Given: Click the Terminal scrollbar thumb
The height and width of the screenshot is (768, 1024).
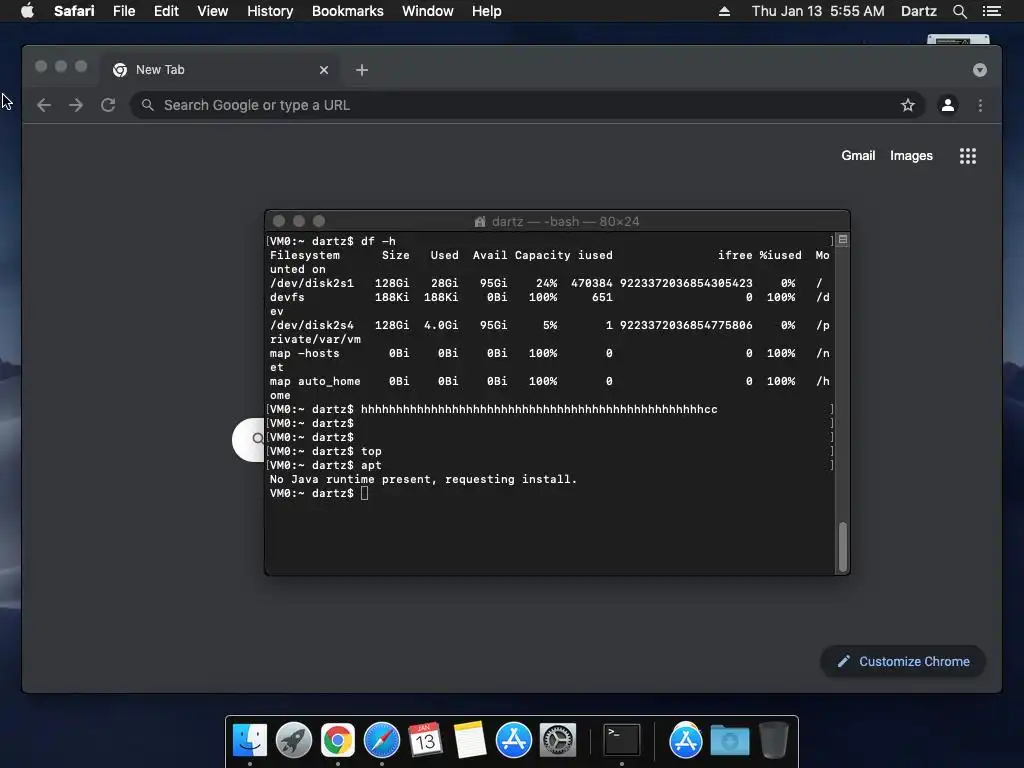Looking at the screenshot, I should click(842, 547).
